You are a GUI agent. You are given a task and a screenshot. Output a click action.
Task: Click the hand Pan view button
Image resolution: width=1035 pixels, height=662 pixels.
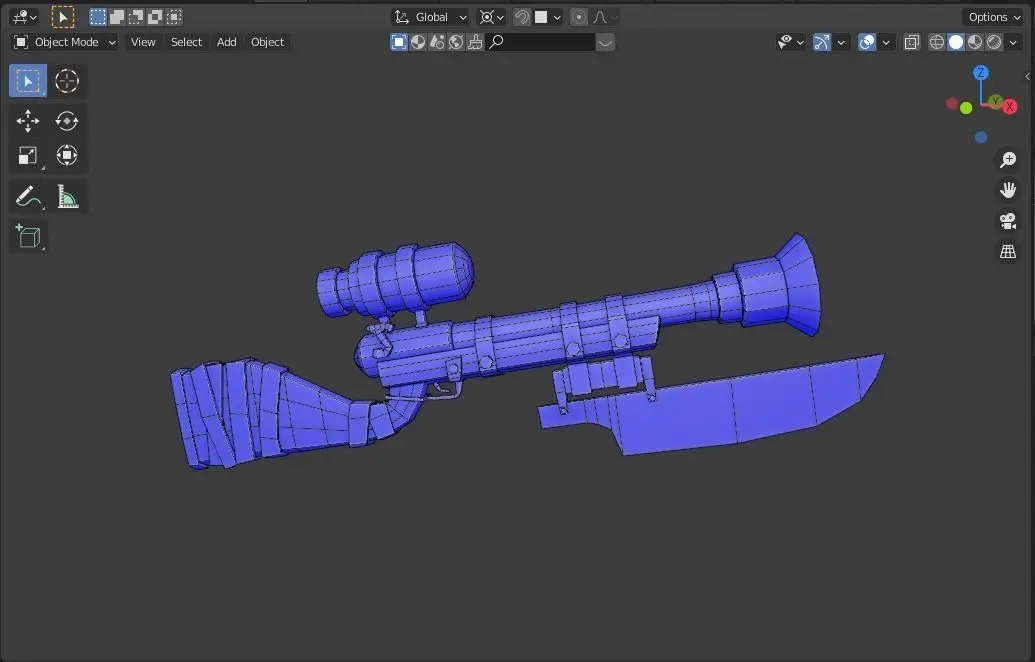[1007, 190]
